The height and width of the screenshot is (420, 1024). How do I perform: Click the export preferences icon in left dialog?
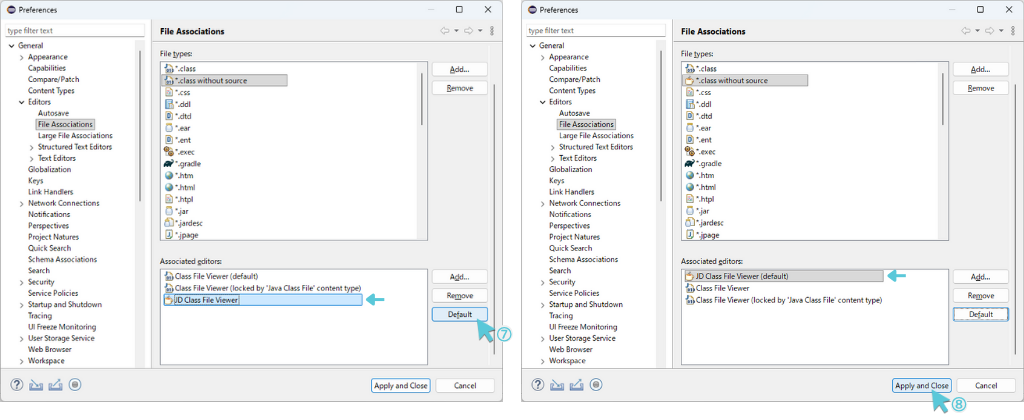(x=56, y=384)
